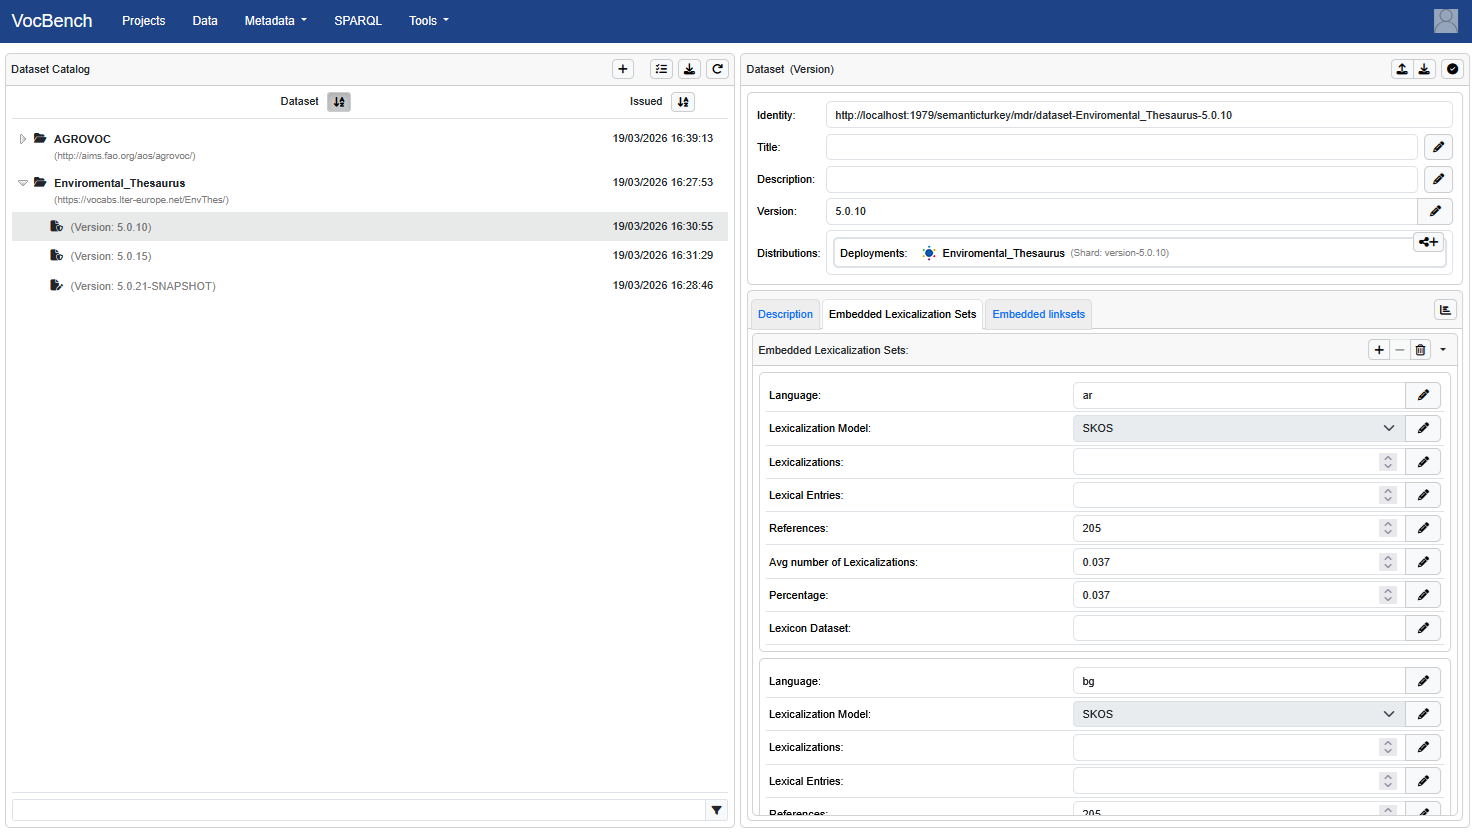Screen dimensions: 1472x832
Task: Edit Lexicalizations for 'ar' set
Action: coord(1423,462)
